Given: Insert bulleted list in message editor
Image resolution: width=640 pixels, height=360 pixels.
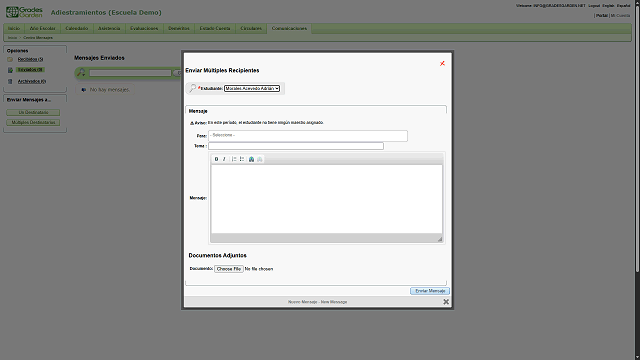Looking at the screenshot, I should pos(242,159).
